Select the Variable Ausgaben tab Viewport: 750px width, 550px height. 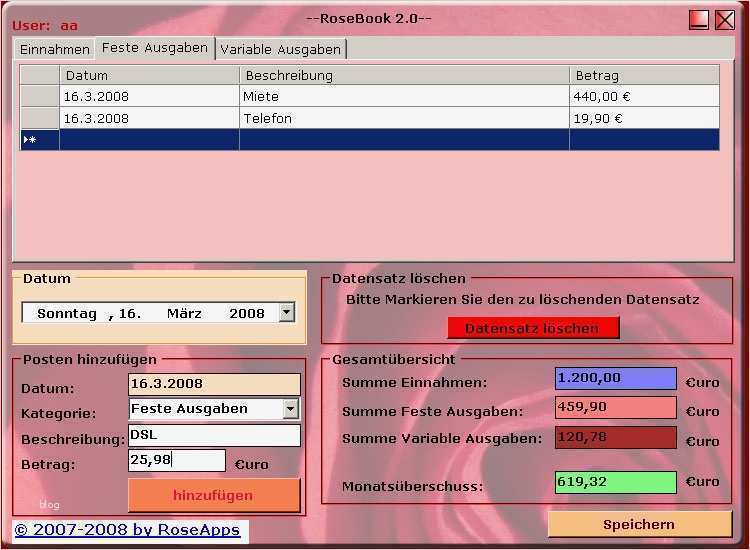281,49
